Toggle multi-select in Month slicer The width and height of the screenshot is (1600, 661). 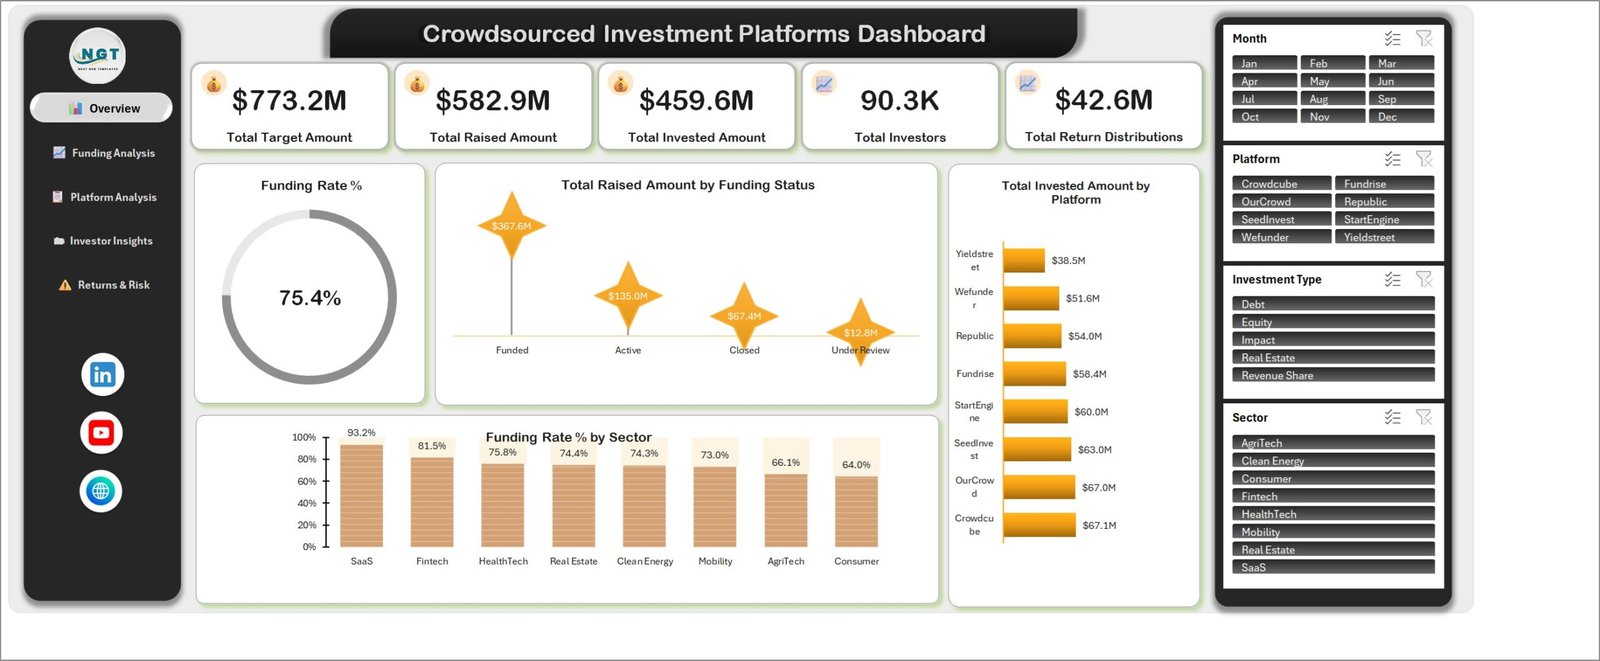click(1393, 39)
